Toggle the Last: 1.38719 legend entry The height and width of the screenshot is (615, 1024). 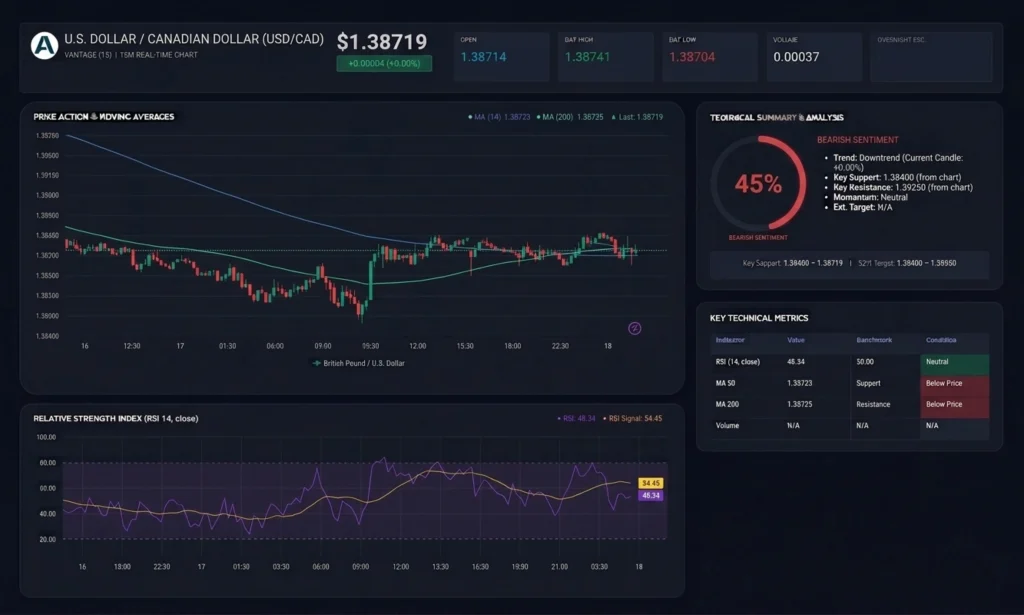click(x=637, y=117)
